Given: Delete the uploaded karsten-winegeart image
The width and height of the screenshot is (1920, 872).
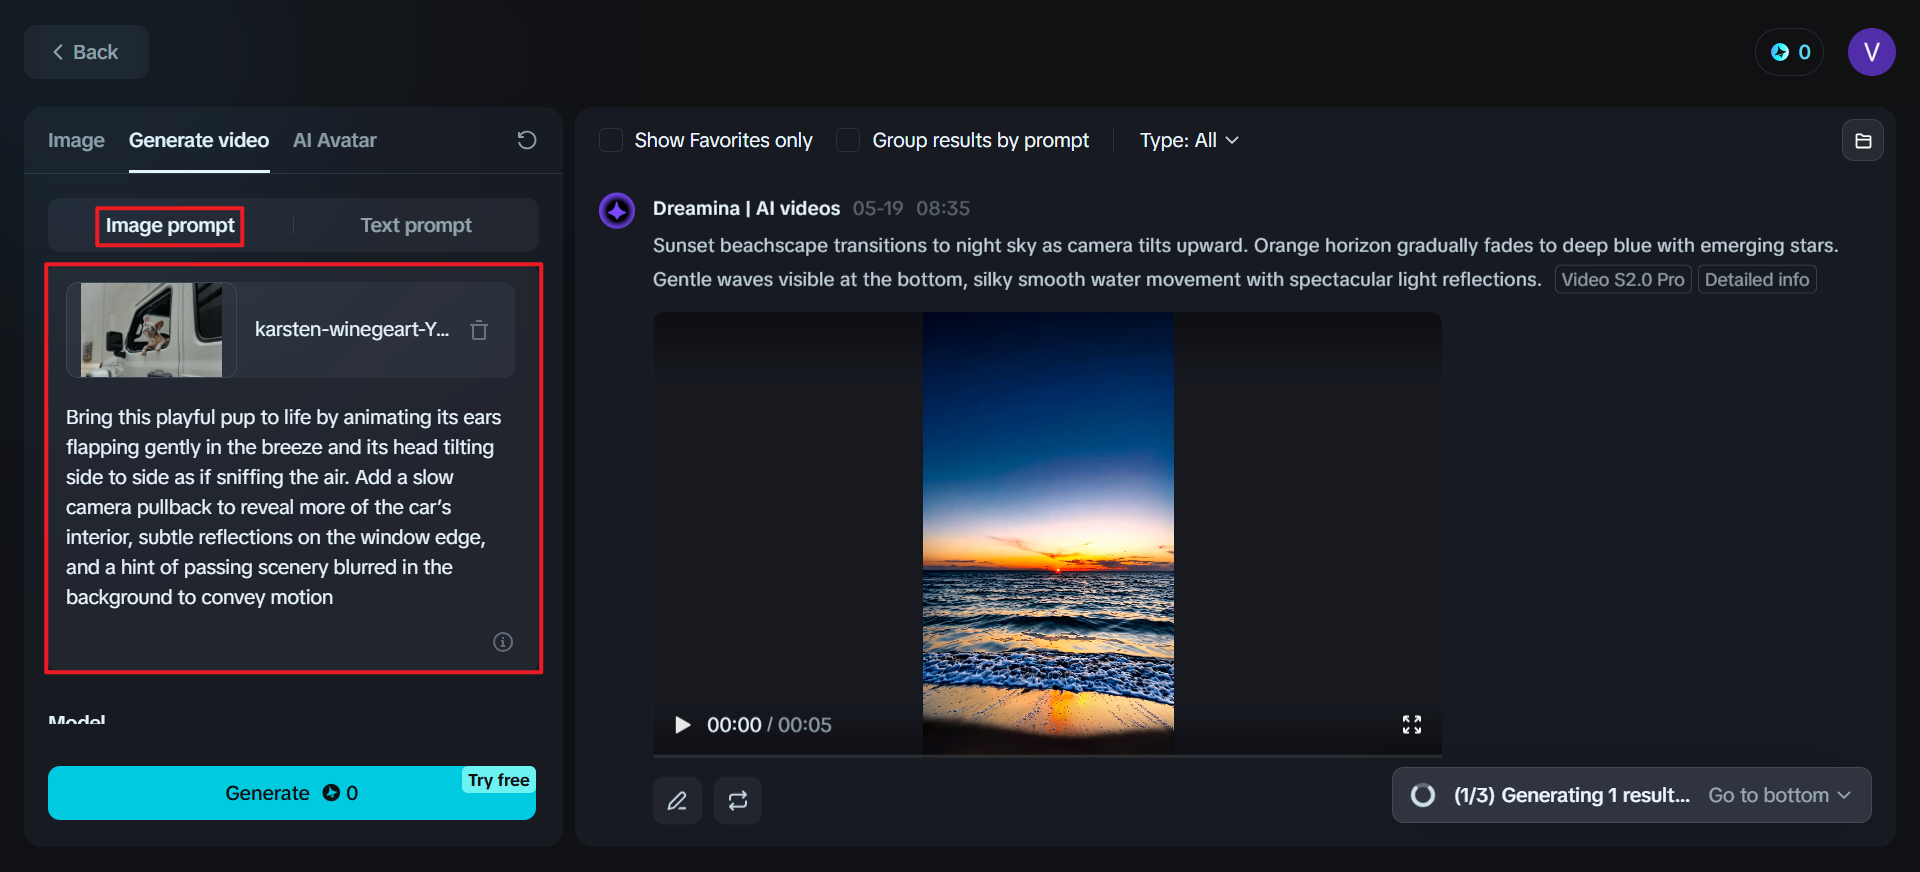Looking at the screenshot, I should coord(479,330).
